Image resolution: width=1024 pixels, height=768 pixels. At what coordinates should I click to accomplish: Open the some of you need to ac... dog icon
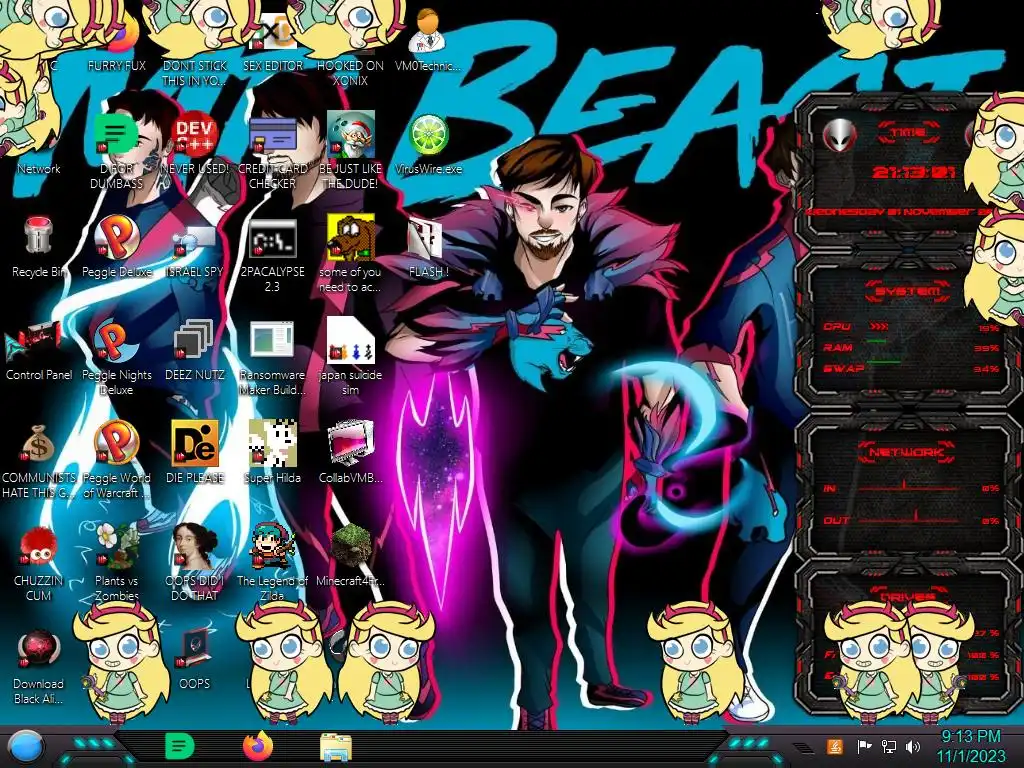350,253
